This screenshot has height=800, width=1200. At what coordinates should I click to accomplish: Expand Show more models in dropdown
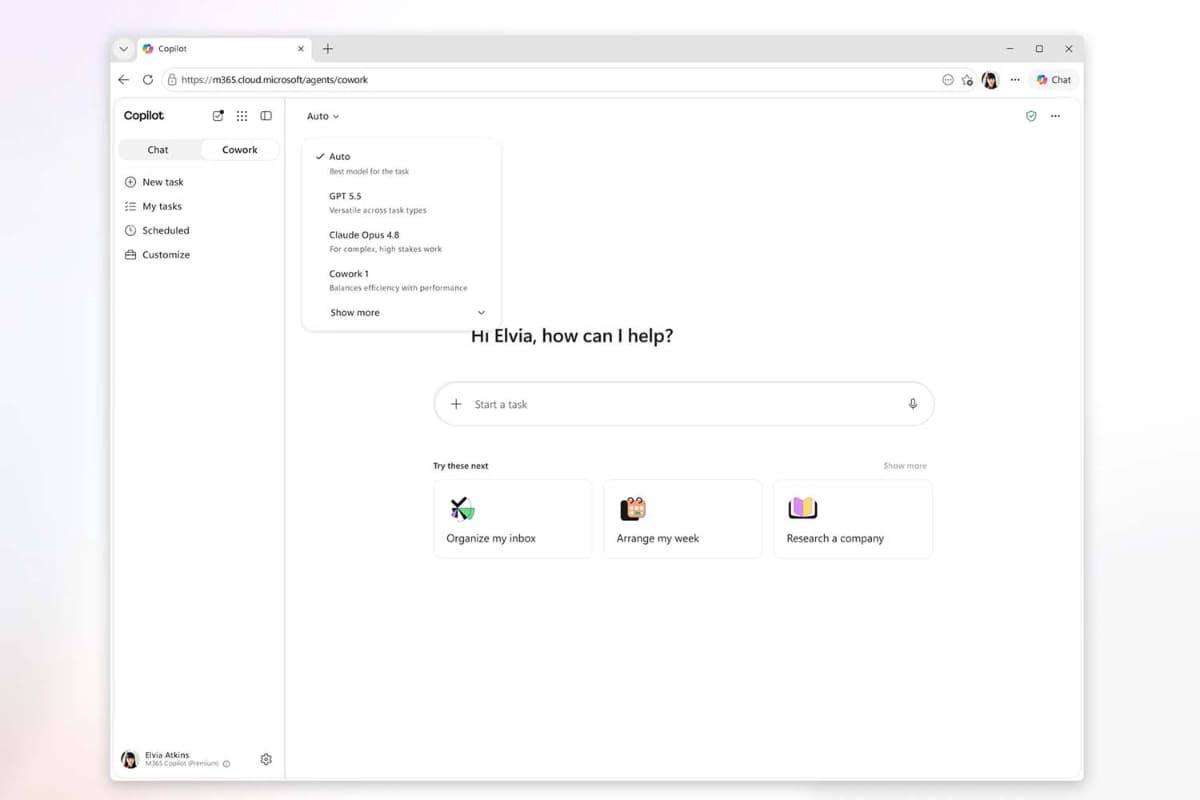coord(407,313)
